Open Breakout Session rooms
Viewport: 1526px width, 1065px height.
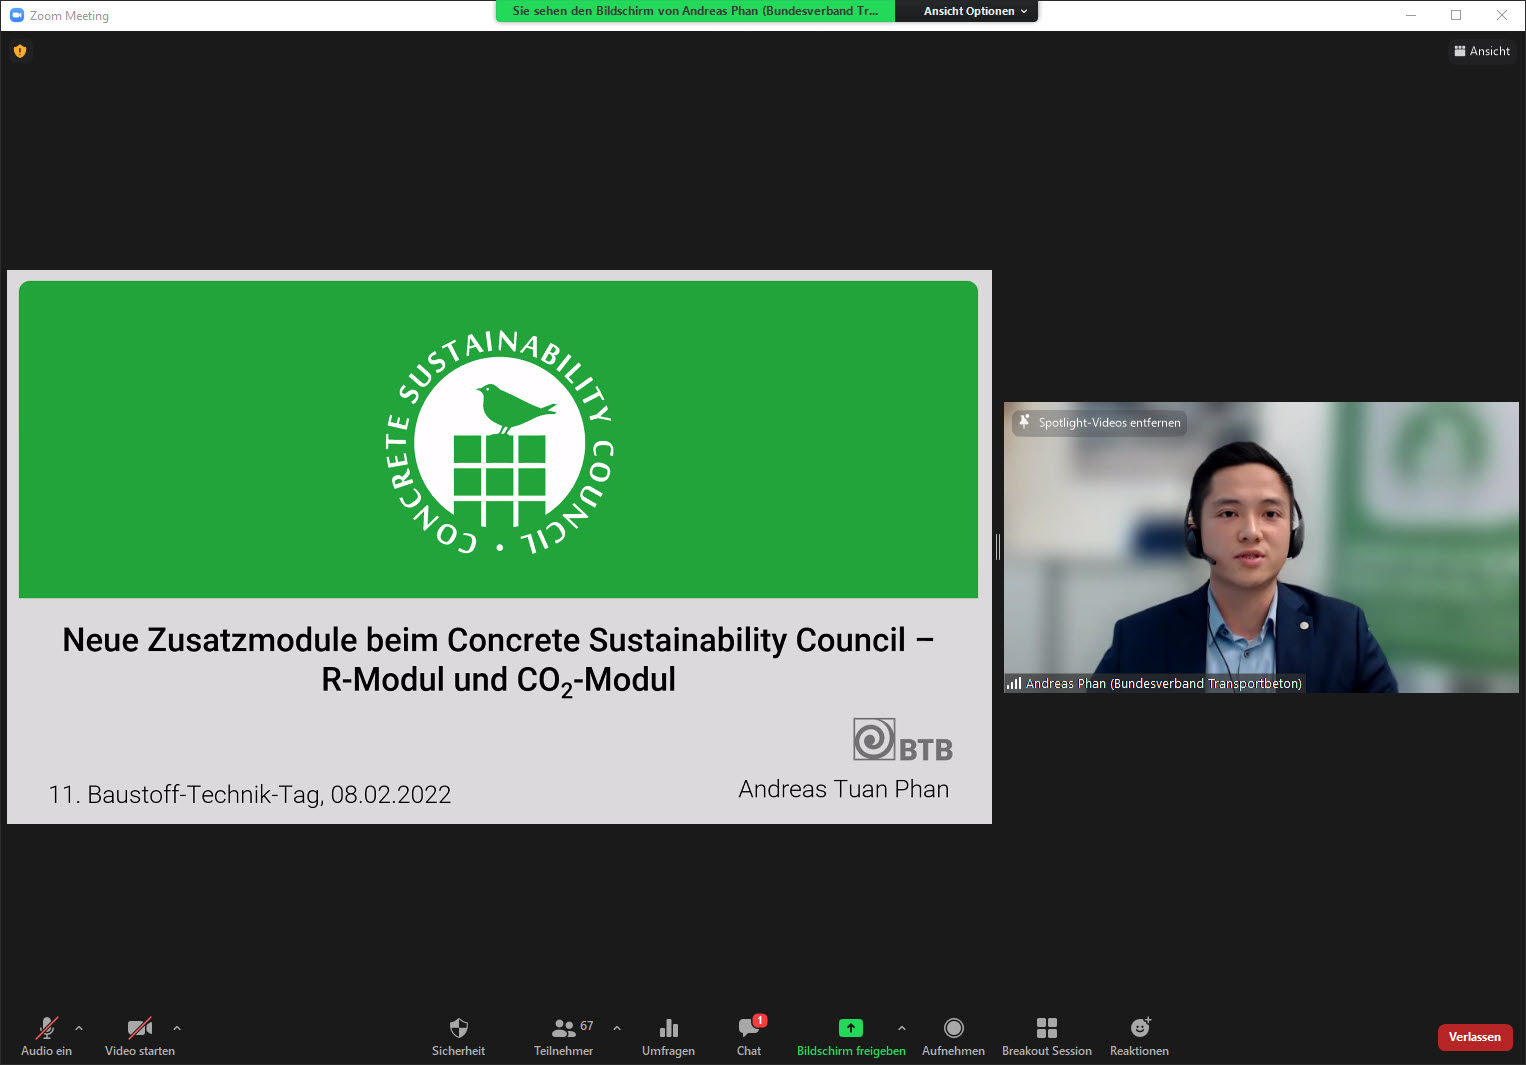click(1046, 1037)
